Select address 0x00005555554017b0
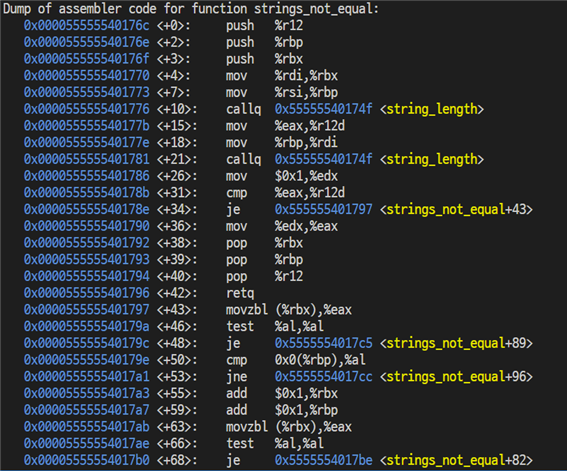The height and width of the screenshot is (471, 567). pos(86,460)
